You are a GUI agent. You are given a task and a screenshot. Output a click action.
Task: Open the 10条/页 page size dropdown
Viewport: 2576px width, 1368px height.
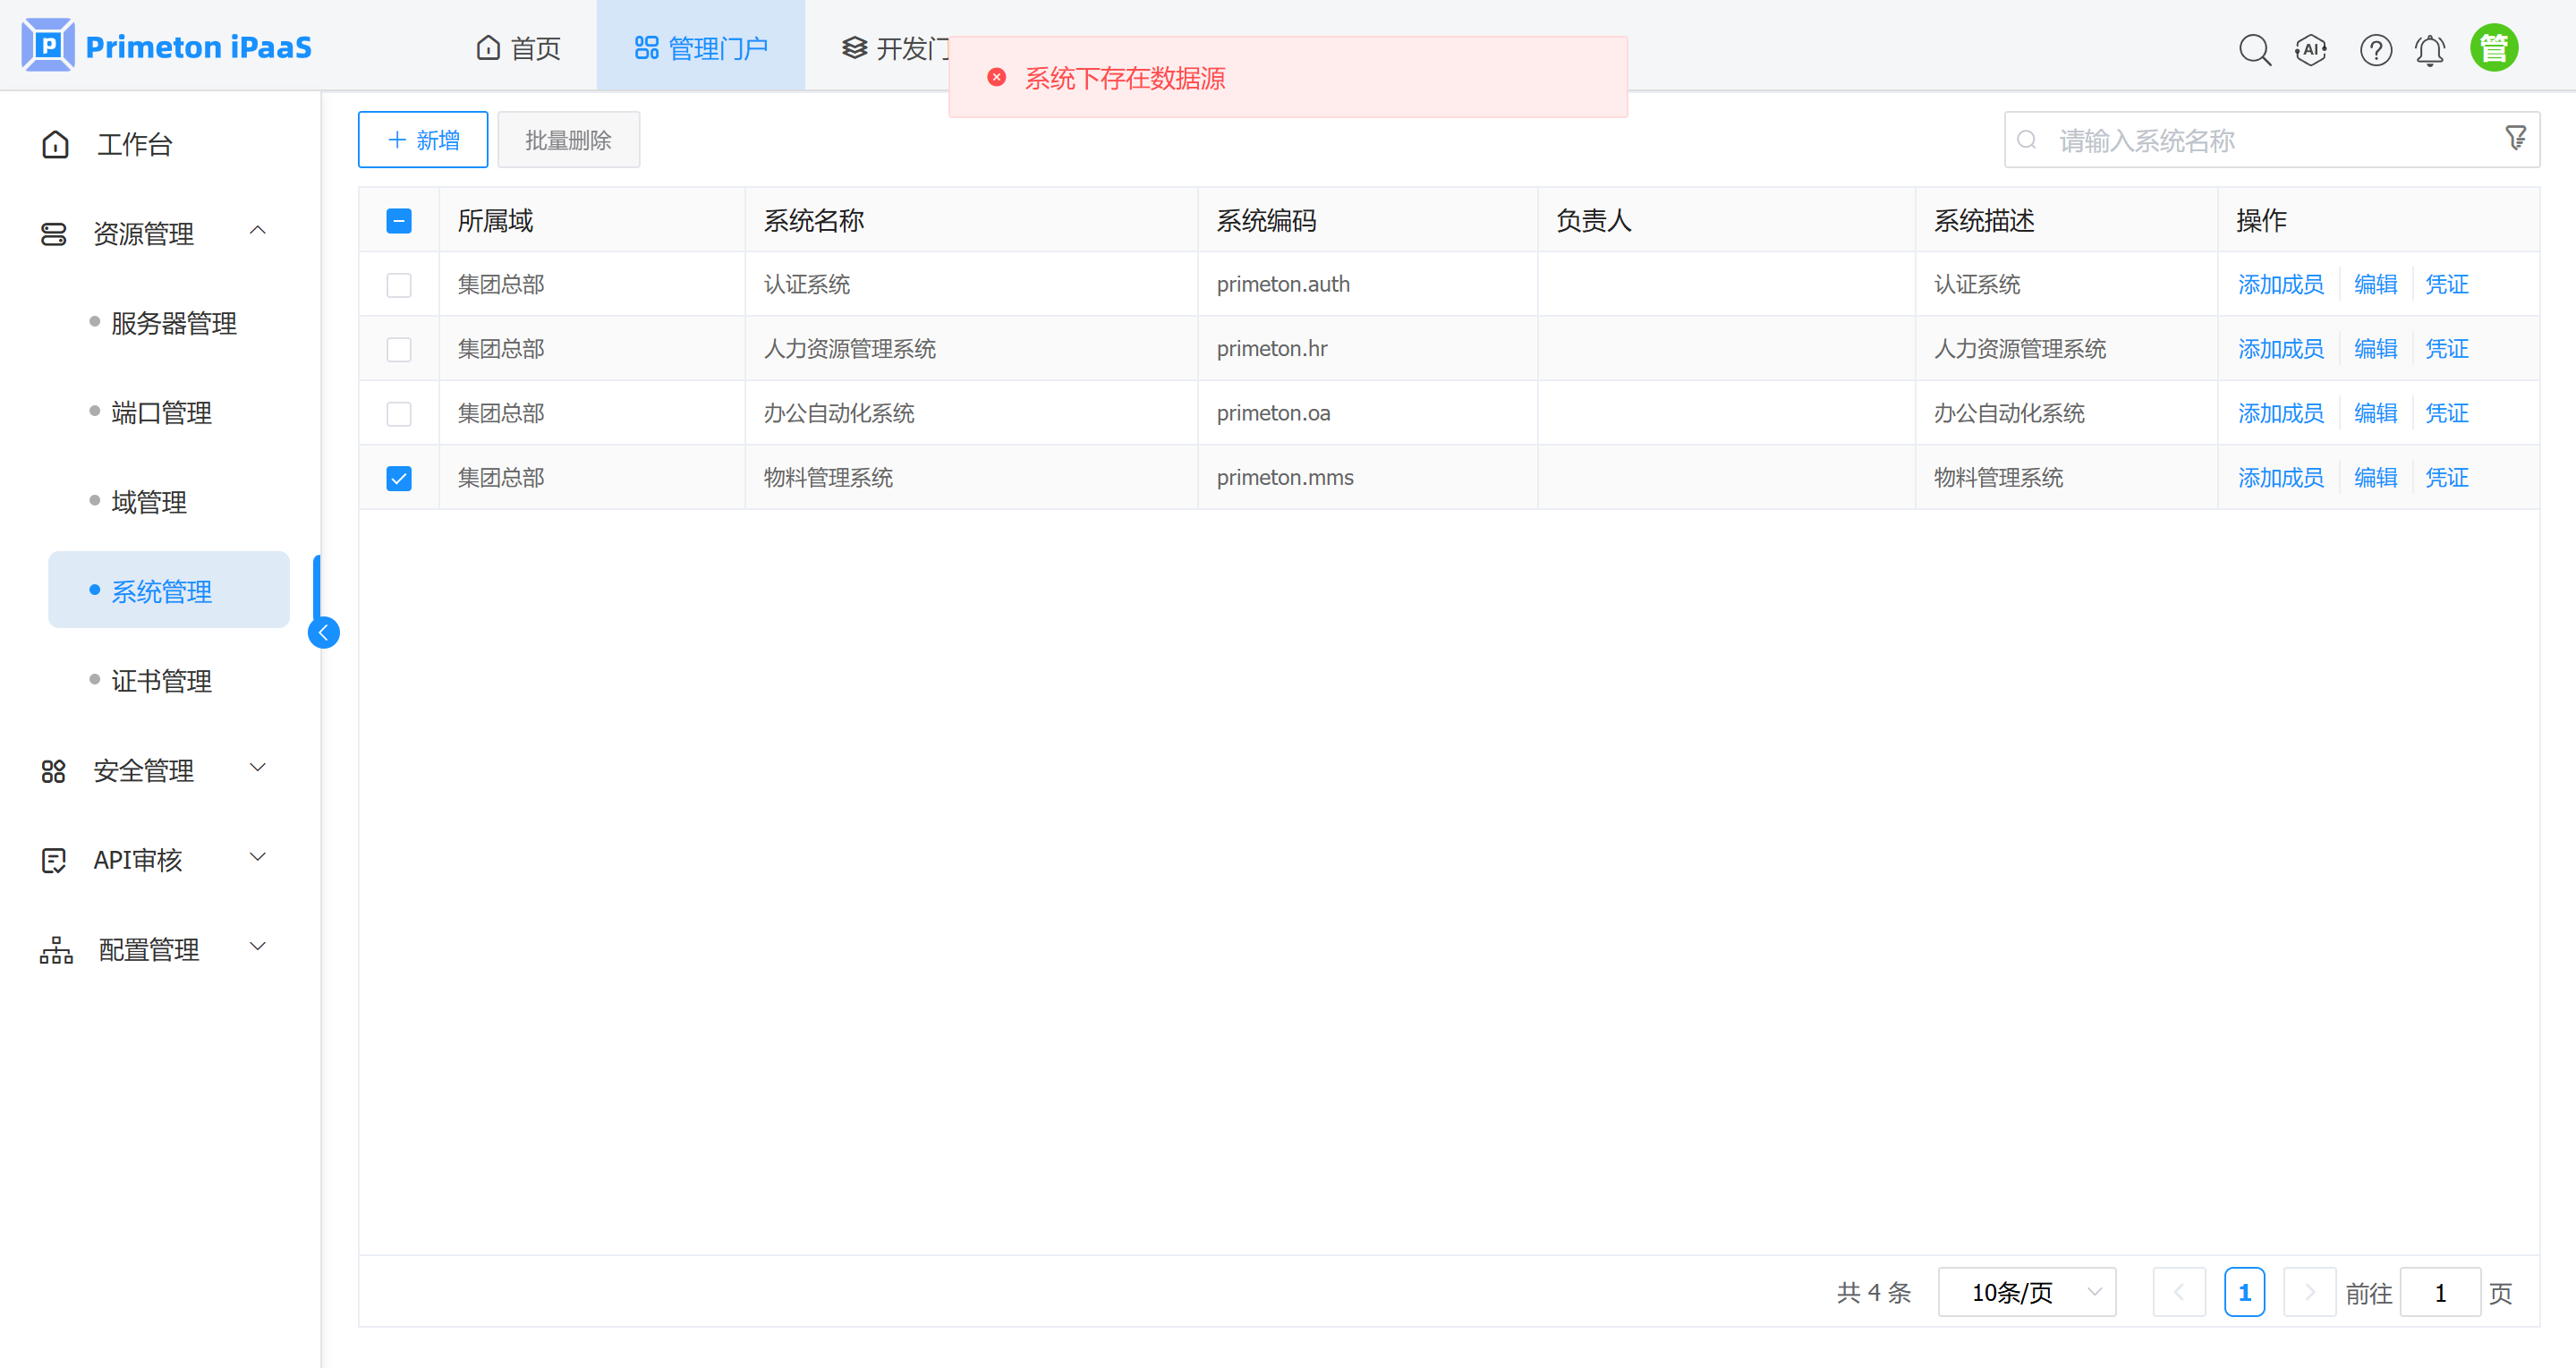coord(2027,1292)
